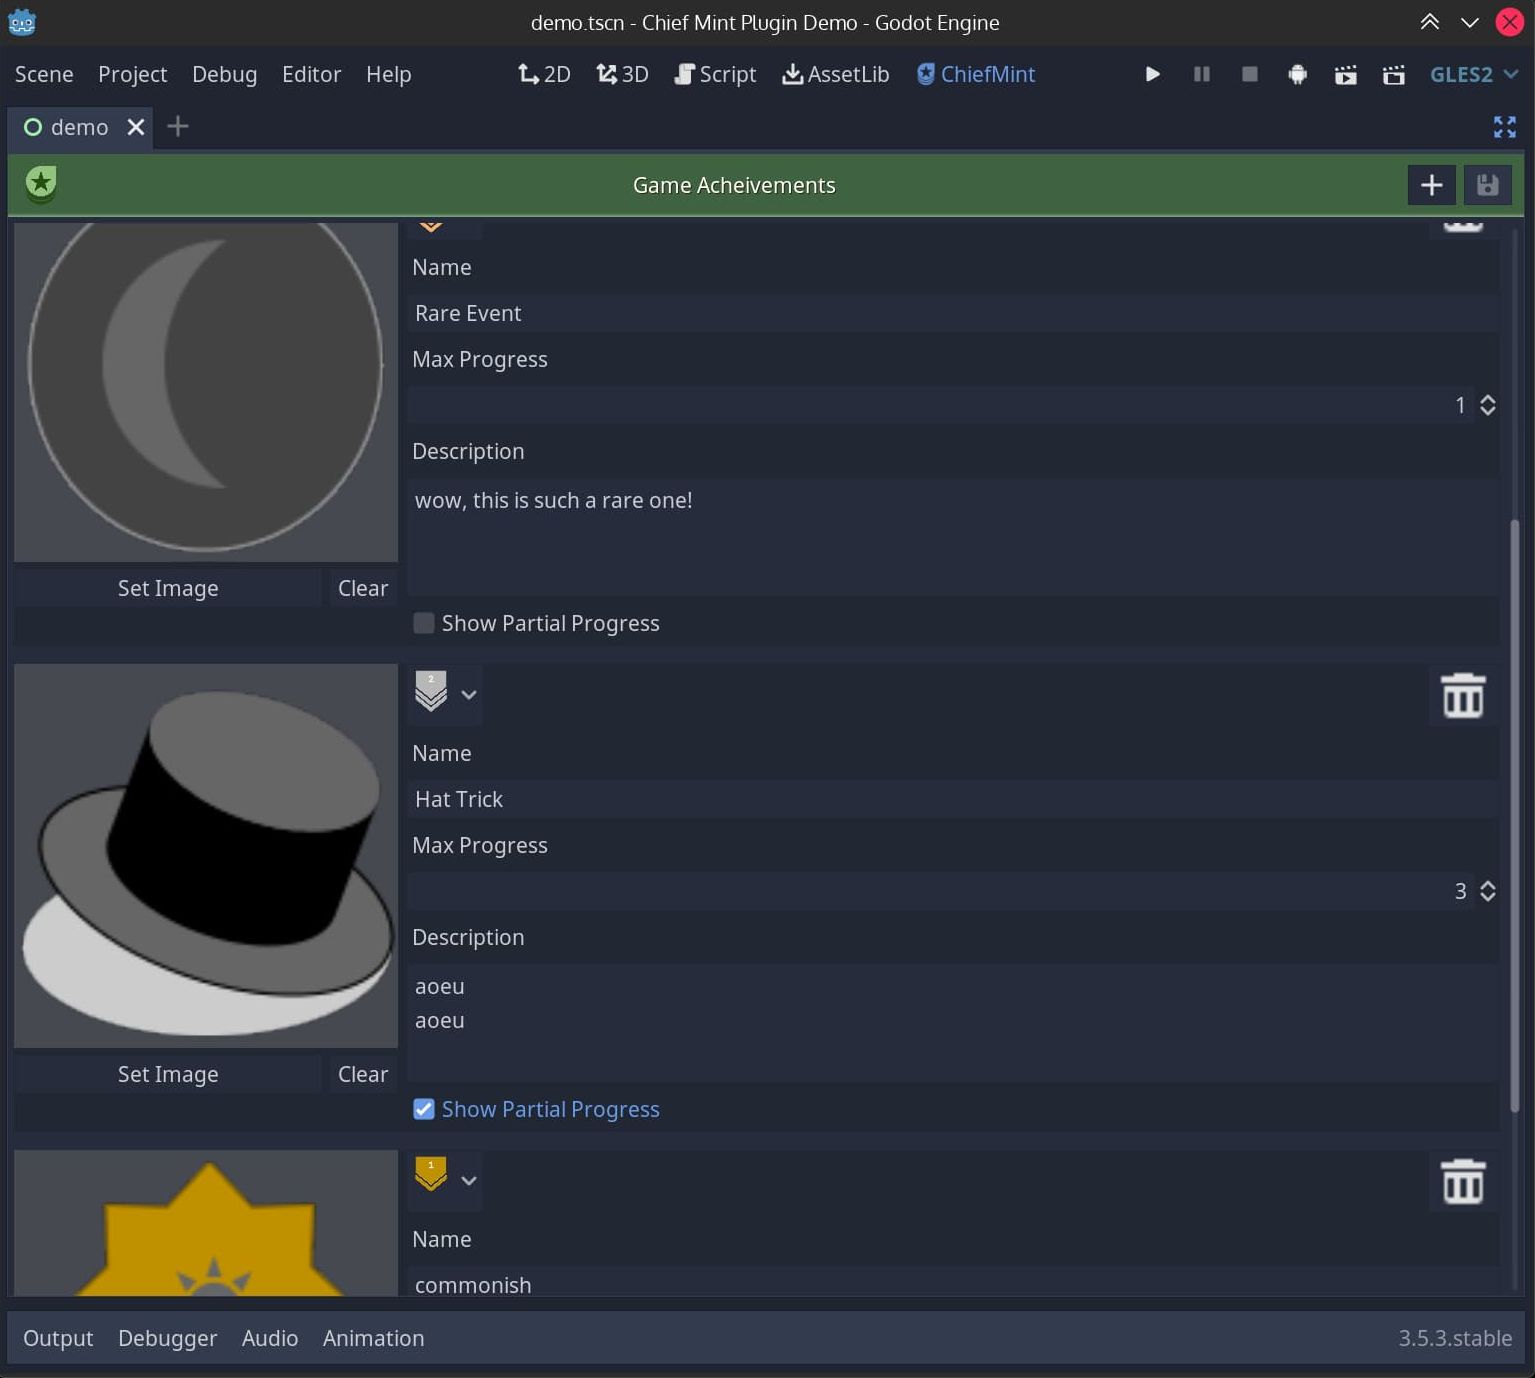Click the green star badge icon
Viewport: 1535px width, 1378px height.
41,184
